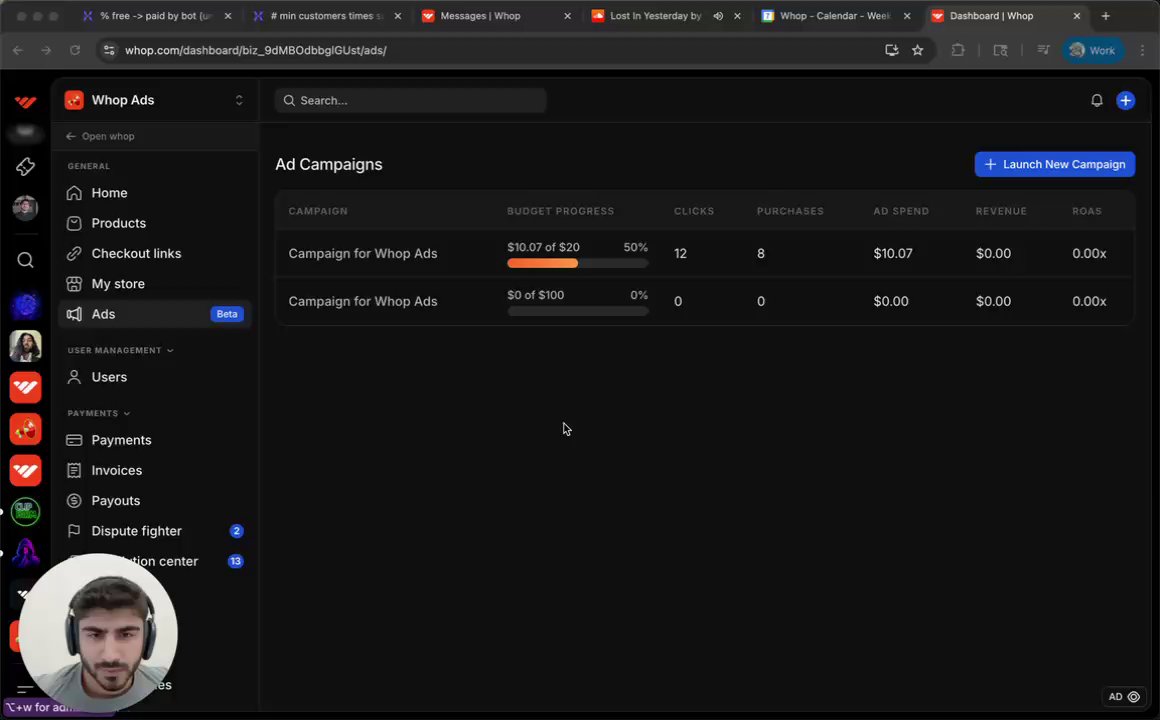Click the presenter webcam bubble
This screenshot has width=1160, height=720.
coord(98,633)
